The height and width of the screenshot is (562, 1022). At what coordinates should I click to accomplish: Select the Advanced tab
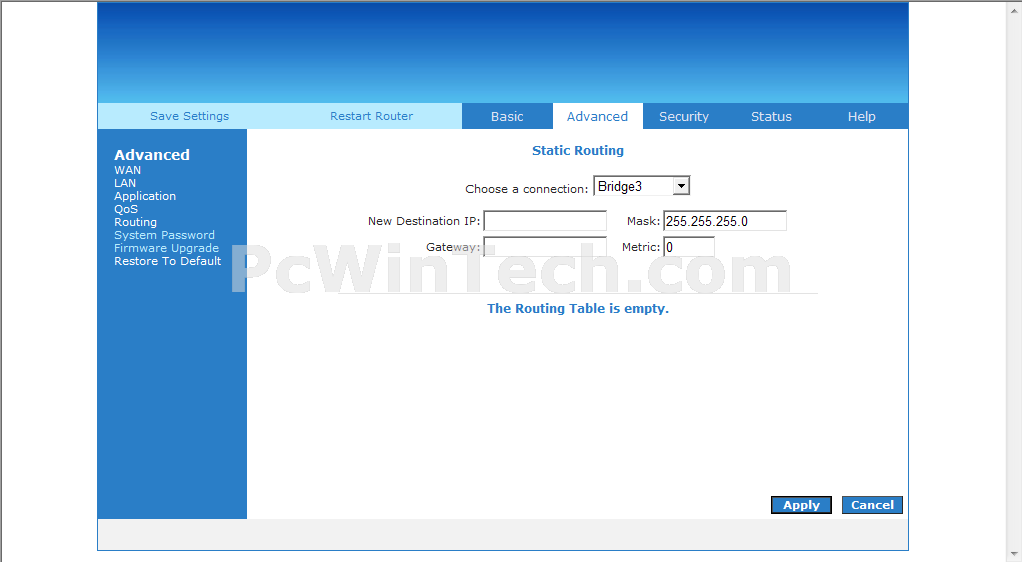[x=597, y=116]
